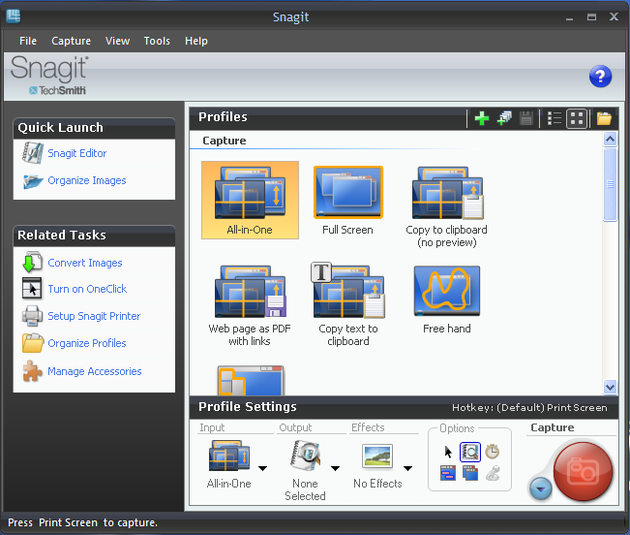This screenshot has width=630, height=535.
Task: Open the Organize Images link
Action: tap(87, 180)
